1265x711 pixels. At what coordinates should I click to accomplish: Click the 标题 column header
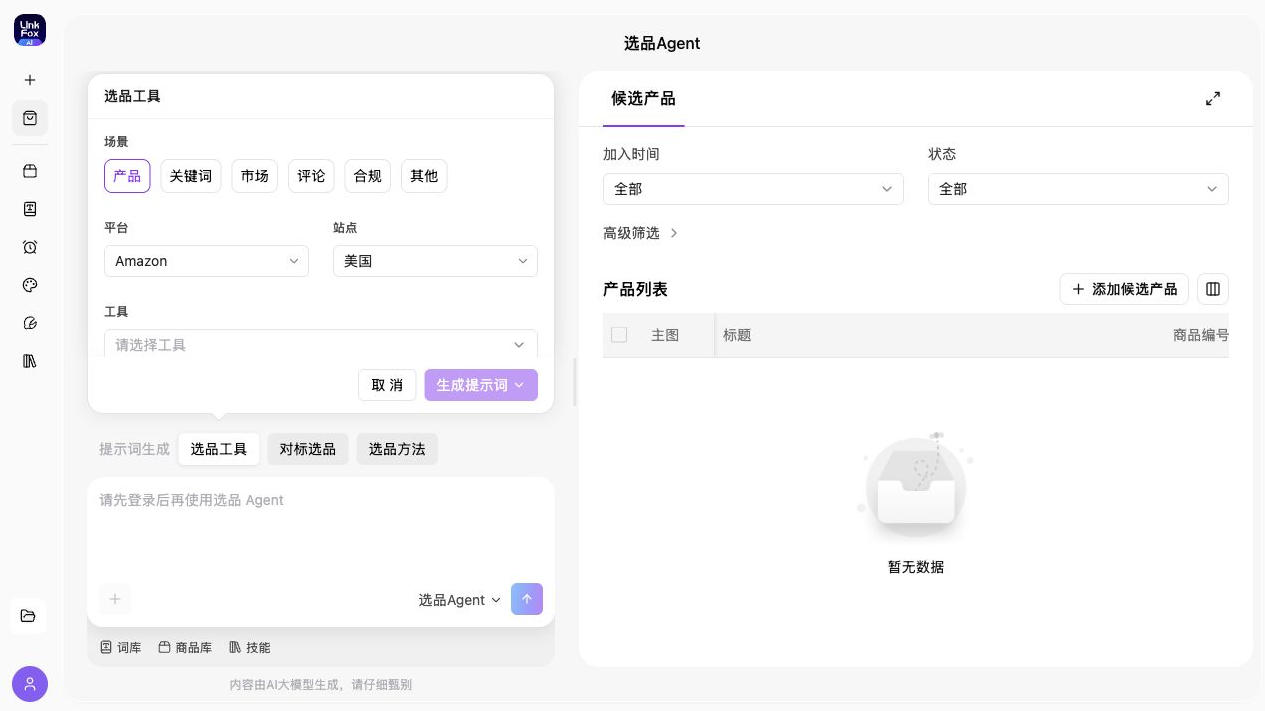click(737, 335)
